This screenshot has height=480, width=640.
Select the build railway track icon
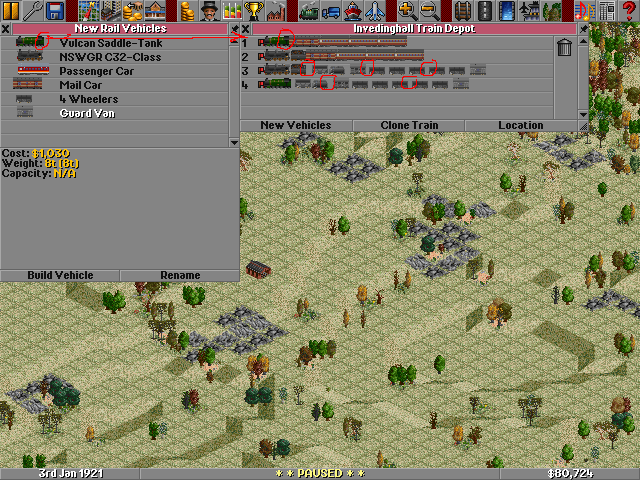pos(463,11)
